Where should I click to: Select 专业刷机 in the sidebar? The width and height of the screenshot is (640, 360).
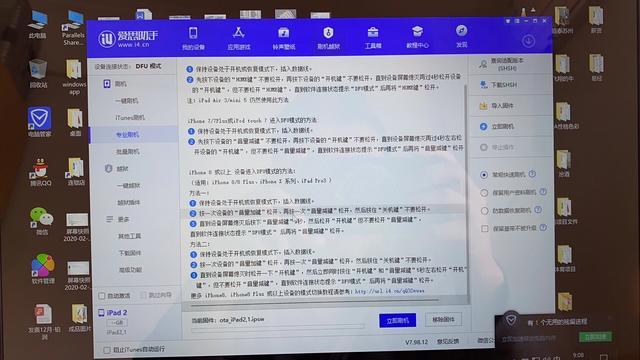[x=128, y=135]
